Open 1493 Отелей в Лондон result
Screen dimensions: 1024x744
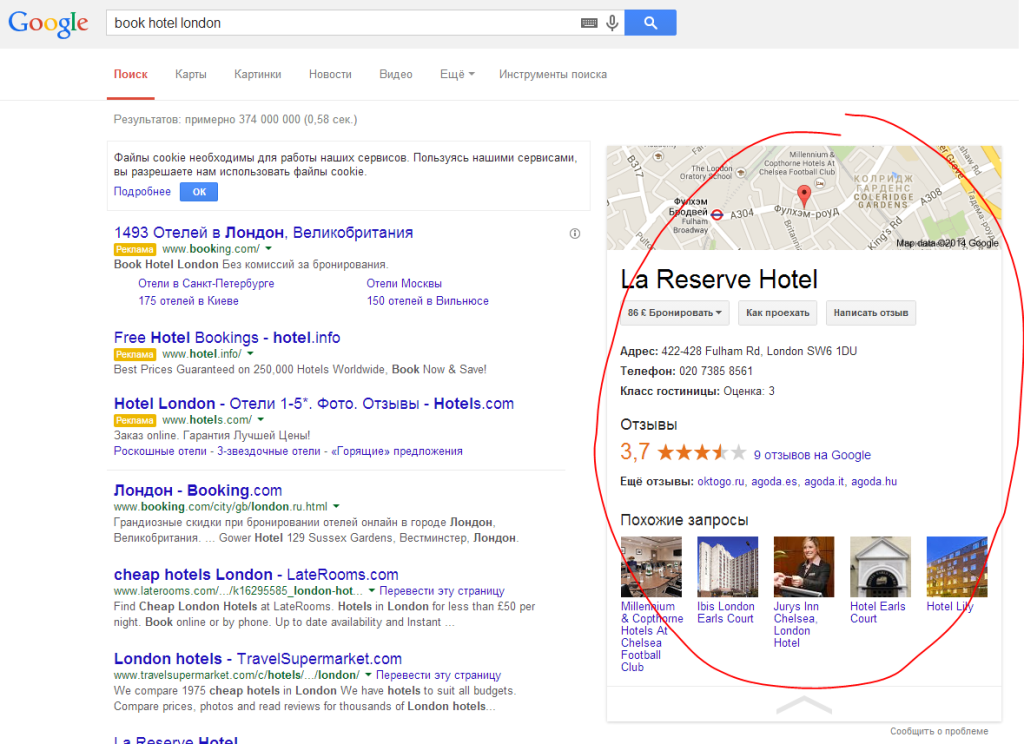tap(263, 233)
